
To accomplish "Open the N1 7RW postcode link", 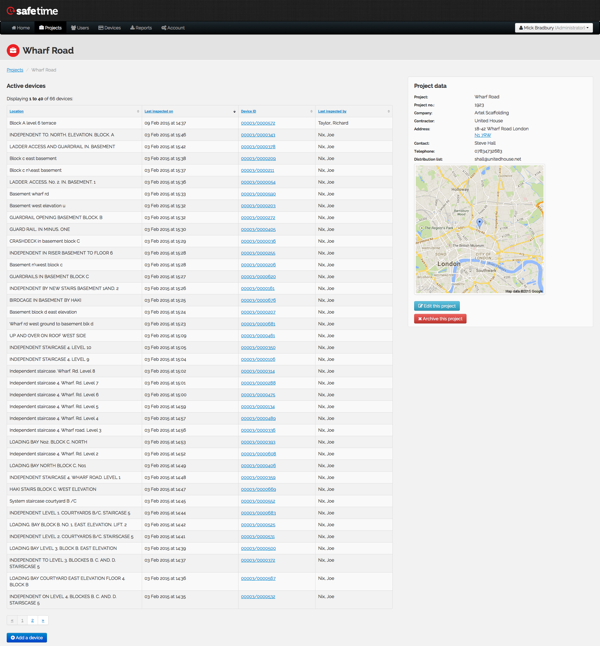I will point(482,135).
